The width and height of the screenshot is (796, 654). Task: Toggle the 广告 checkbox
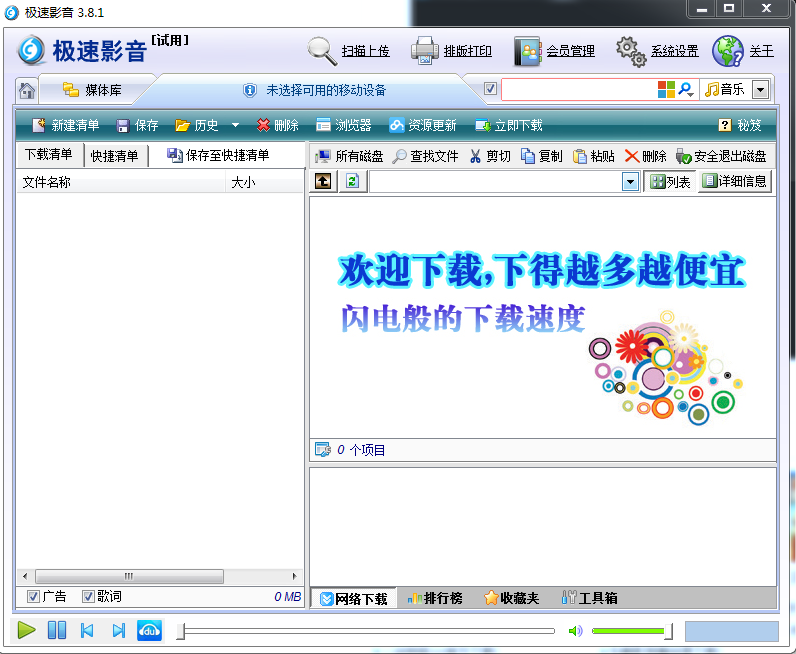34,597
